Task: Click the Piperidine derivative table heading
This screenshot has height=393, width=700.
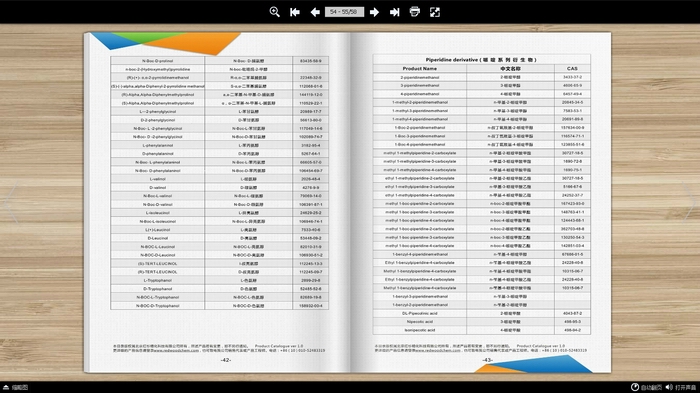Action: (x=481, y=59)
